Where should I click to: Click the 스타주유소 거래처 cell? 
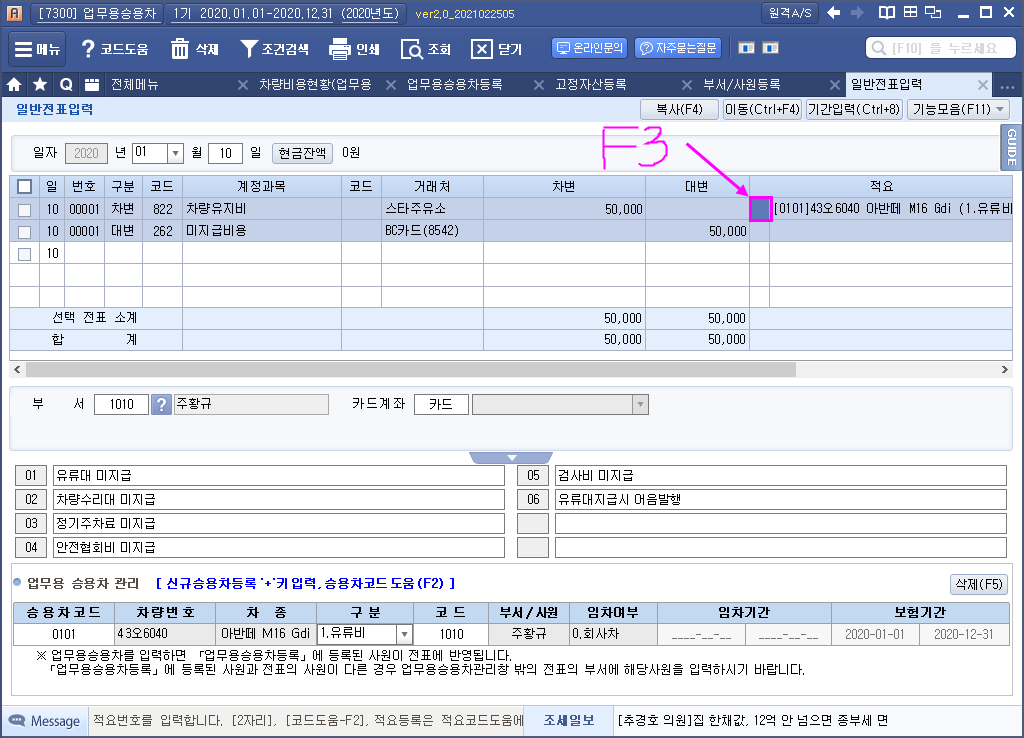(x=432, y=209)
